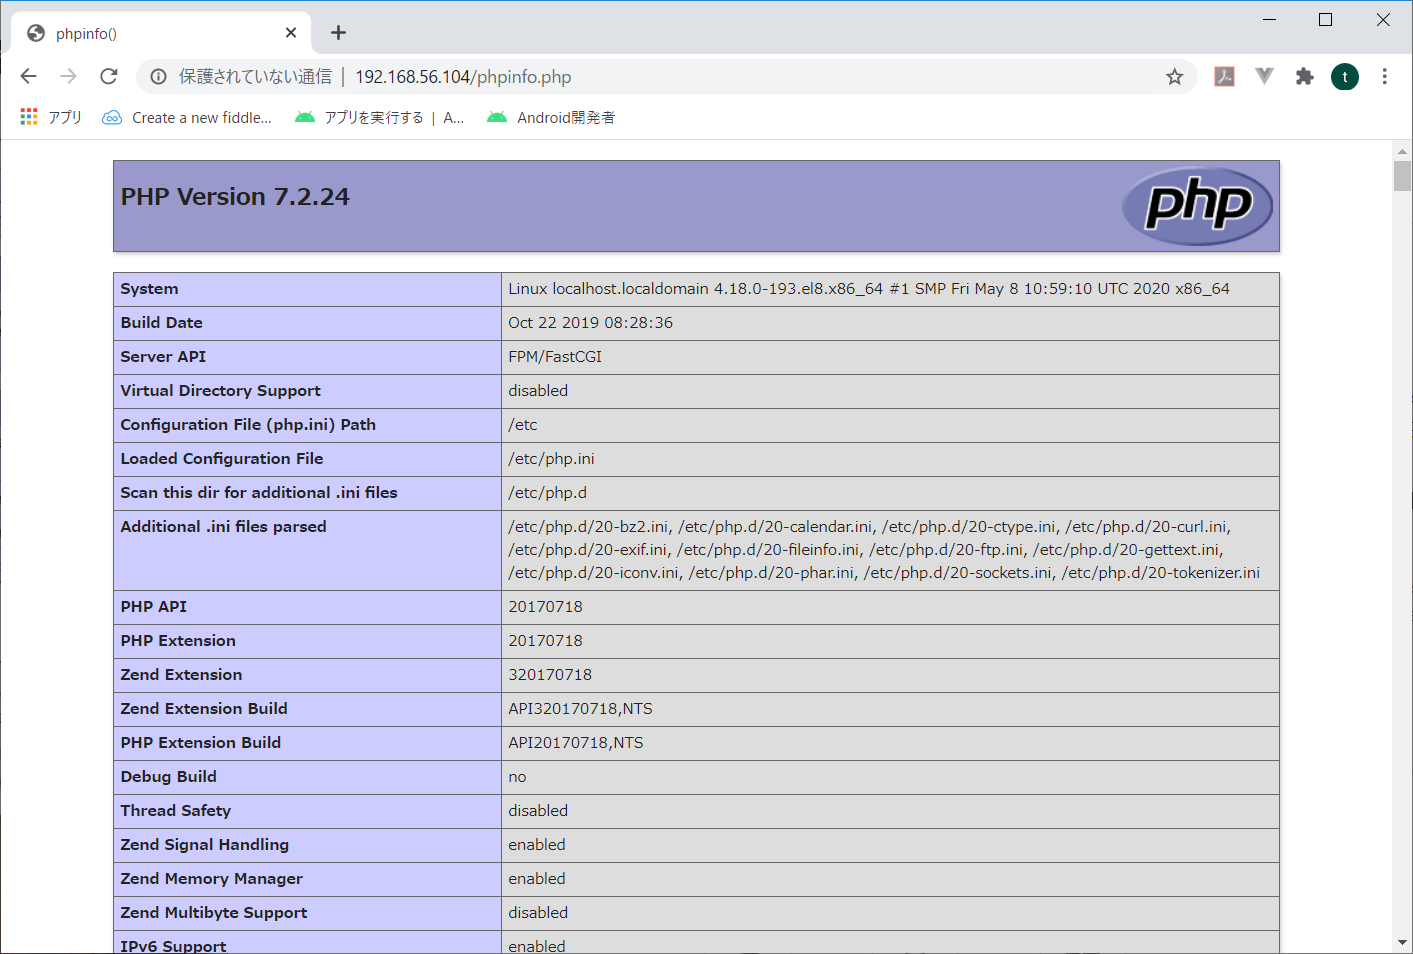Open the Chrome three-dot menu
This screenshot has height=954, width=1413.
tap(1384, 76)
